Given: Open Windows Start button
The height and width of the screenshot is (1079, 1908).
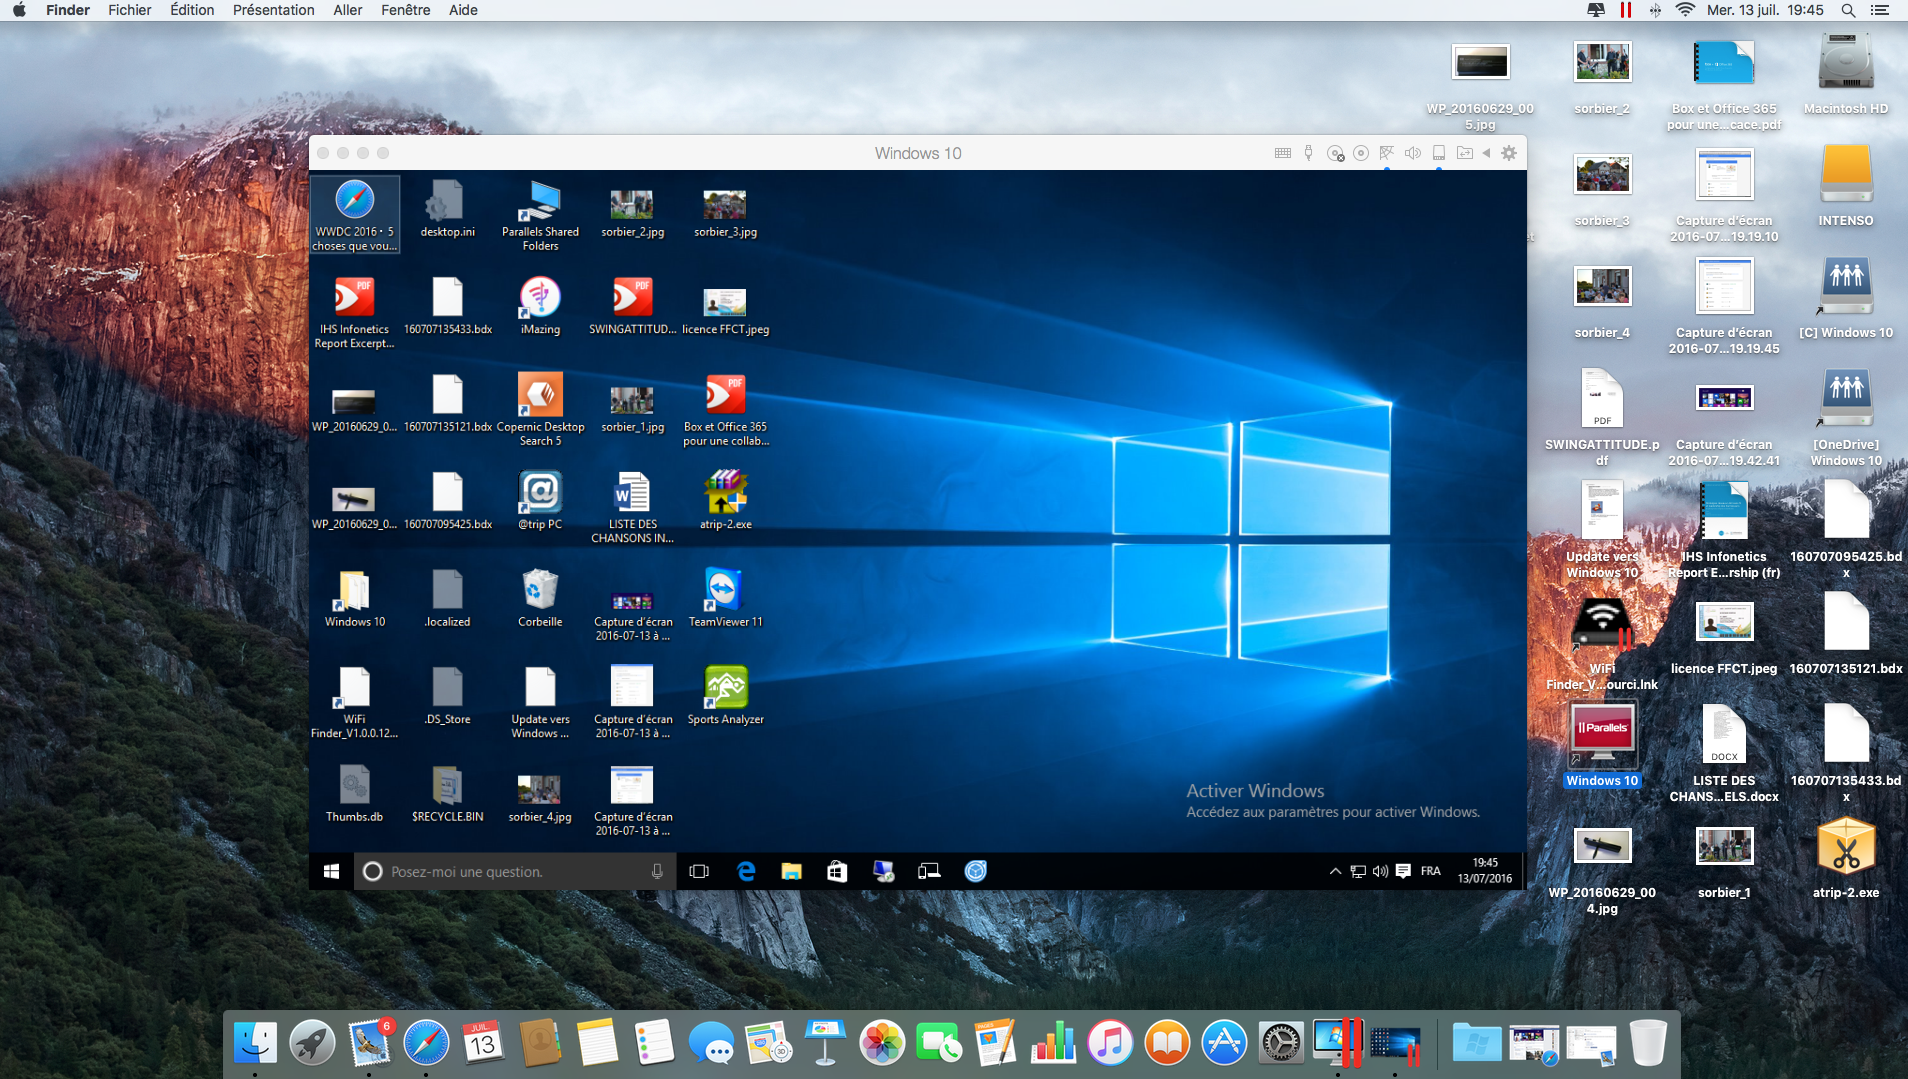Looking at the screenshot, I should 331,871.
